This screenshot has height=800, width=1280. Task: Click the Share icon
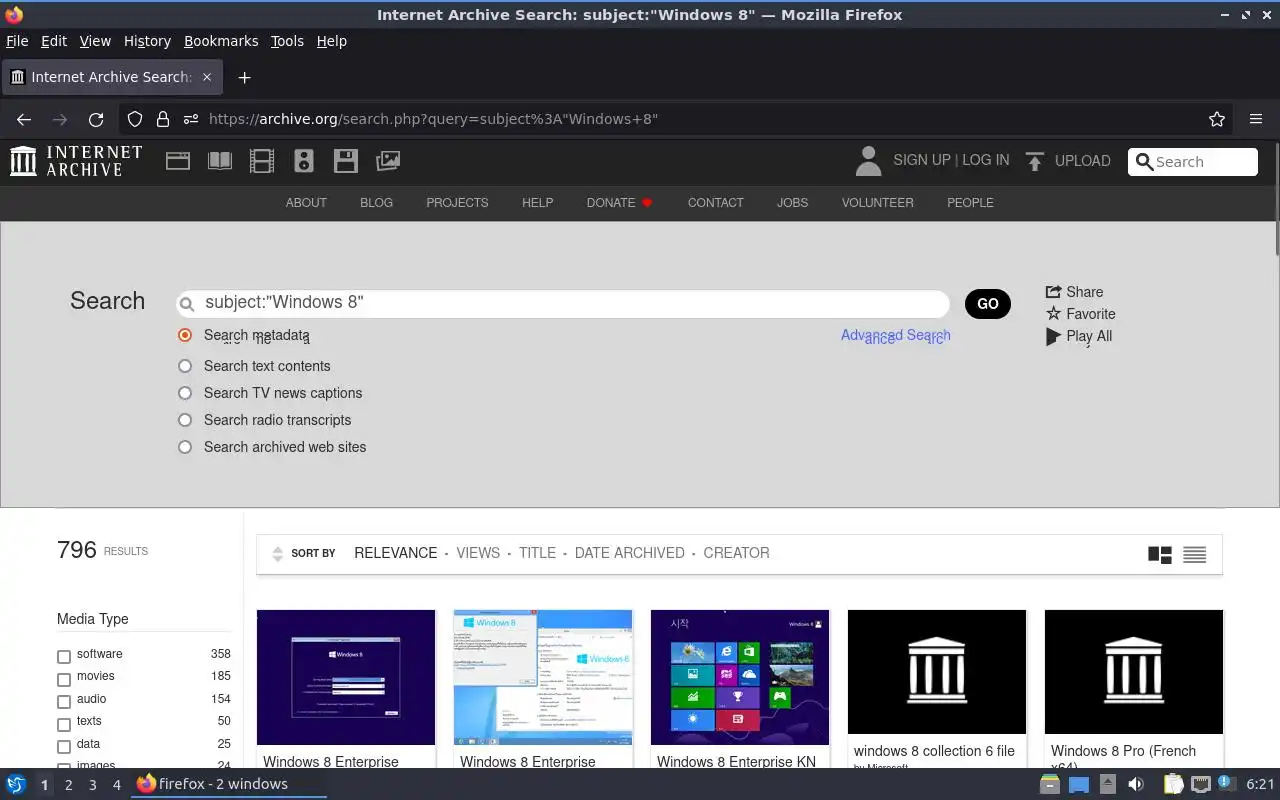click(x=1053, y=292)
